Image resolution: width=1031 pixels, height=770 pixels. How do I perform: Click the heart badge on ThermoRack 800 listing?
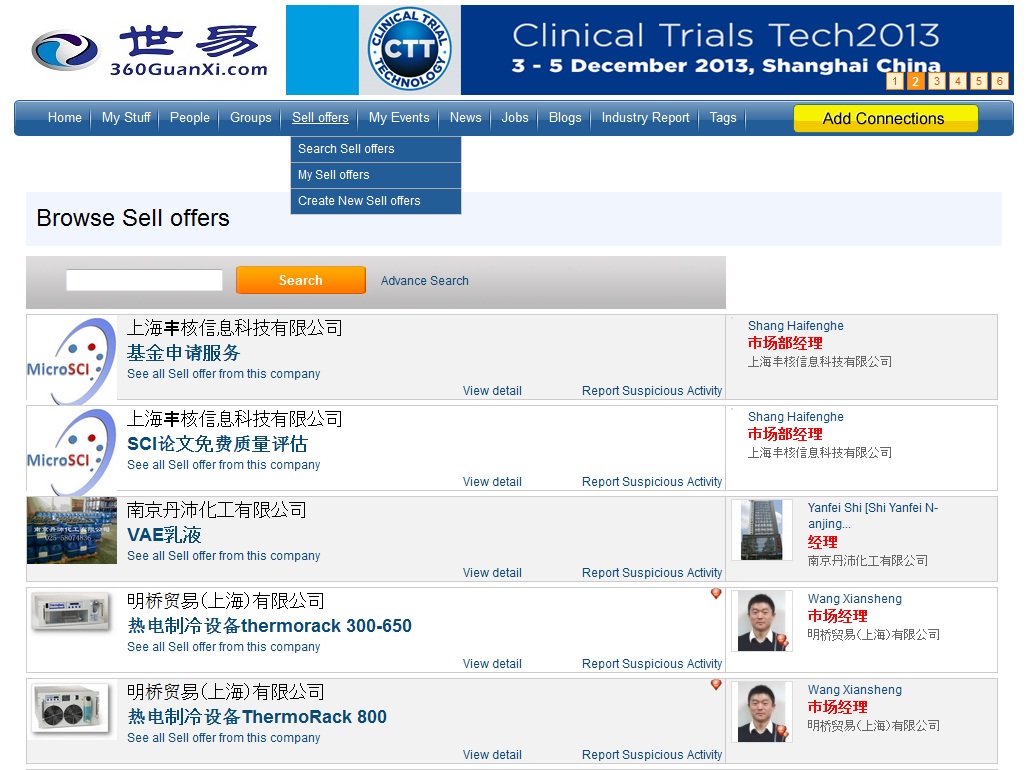pyautogui.click(x=716, y=685)
